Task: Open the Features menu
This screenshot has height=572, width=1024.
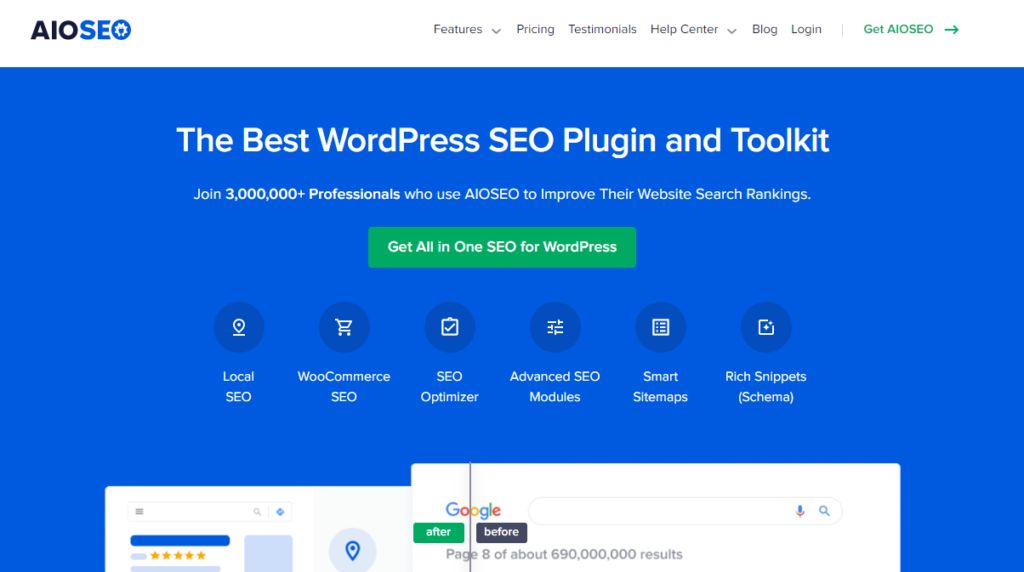Action: tap(458, 29)
